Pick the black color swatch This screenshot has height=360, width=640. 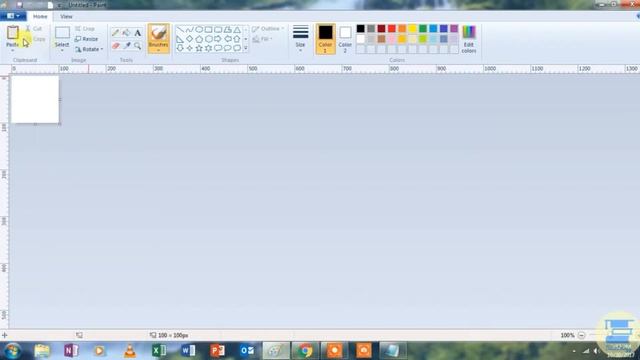[x=360, y=29]
